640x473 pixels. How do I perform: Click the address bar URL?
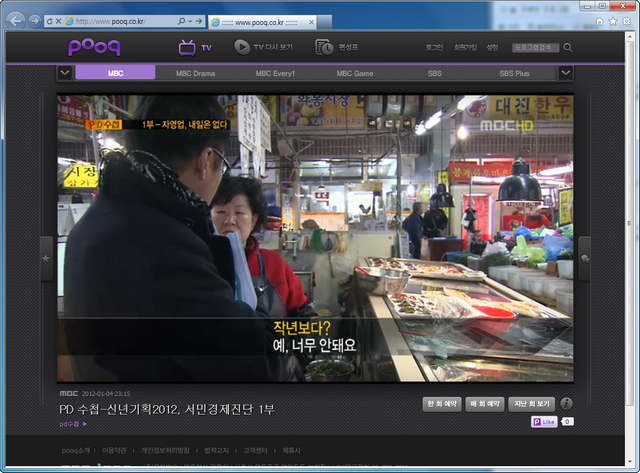110,21
